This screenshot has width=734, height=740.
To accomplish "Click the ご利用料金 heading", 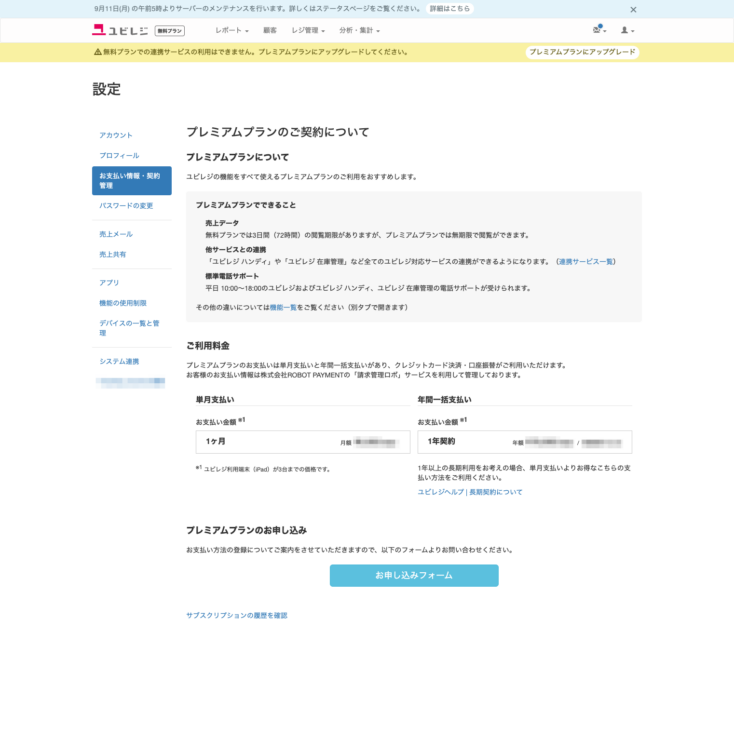I will 208,345.
